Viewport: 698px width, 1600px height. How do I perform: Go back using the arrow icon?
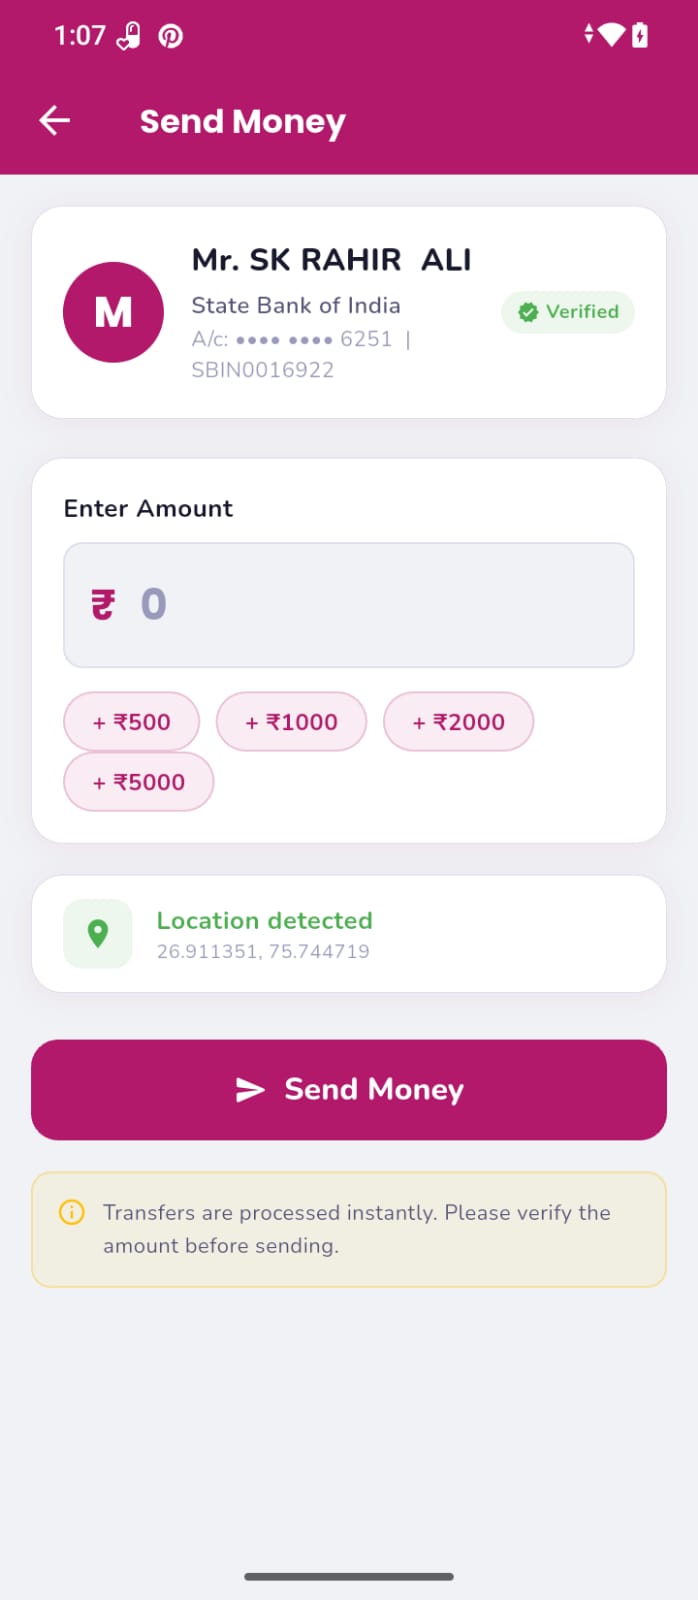point(54,121)
